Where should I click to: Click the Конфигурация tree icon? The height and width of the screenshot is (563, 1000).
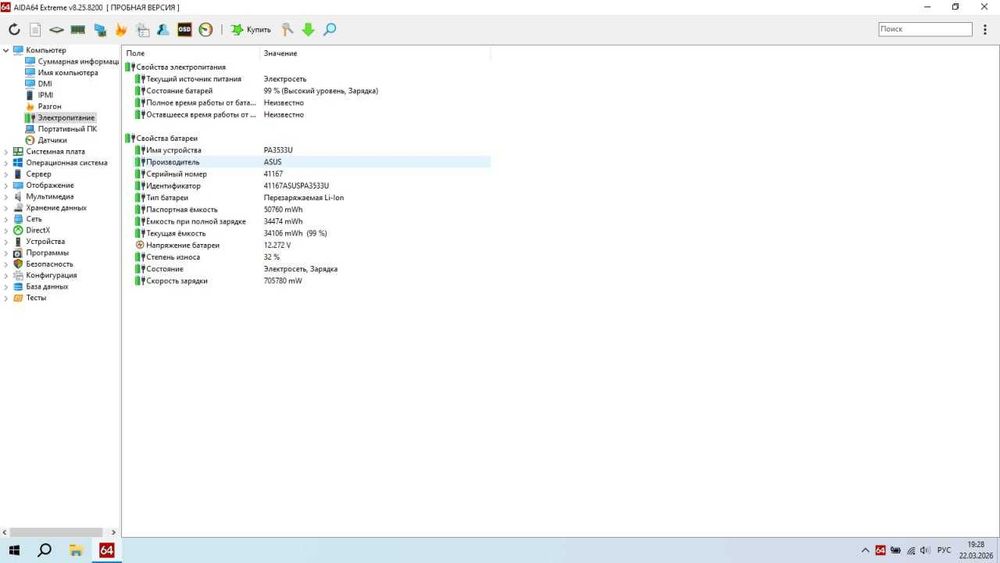18,275
